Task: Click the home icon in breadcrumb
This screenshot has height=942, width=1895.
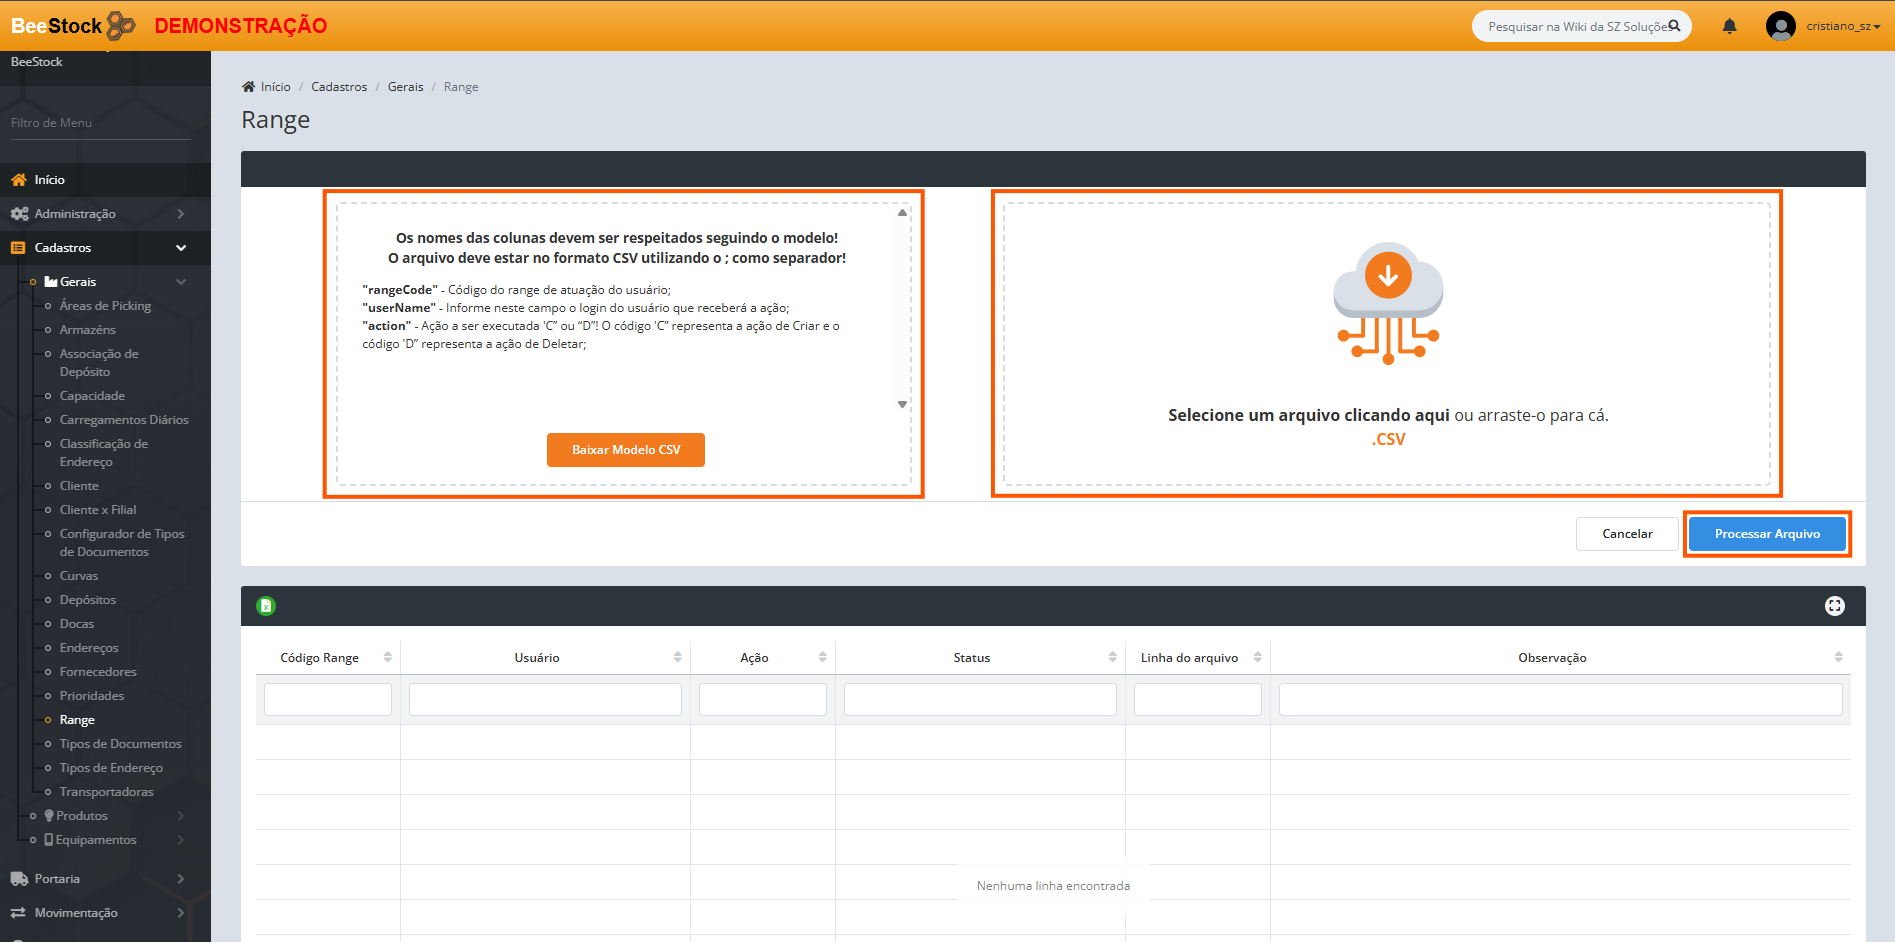Action: pos(249,87)
